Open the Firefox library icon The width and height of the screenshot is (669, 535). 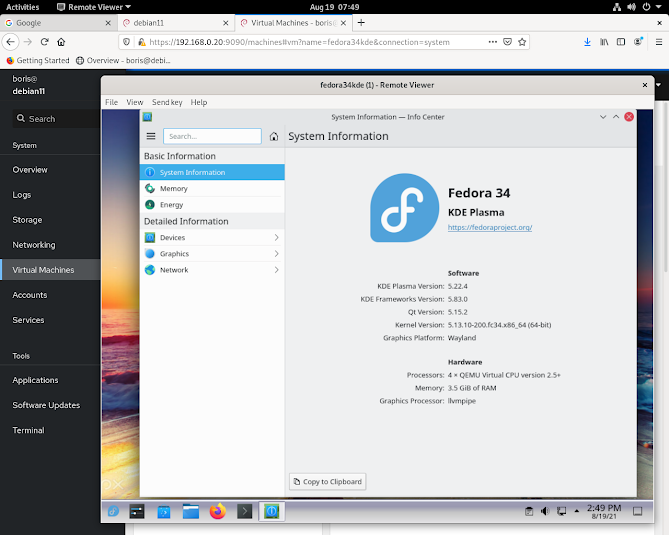coord(604,42)
